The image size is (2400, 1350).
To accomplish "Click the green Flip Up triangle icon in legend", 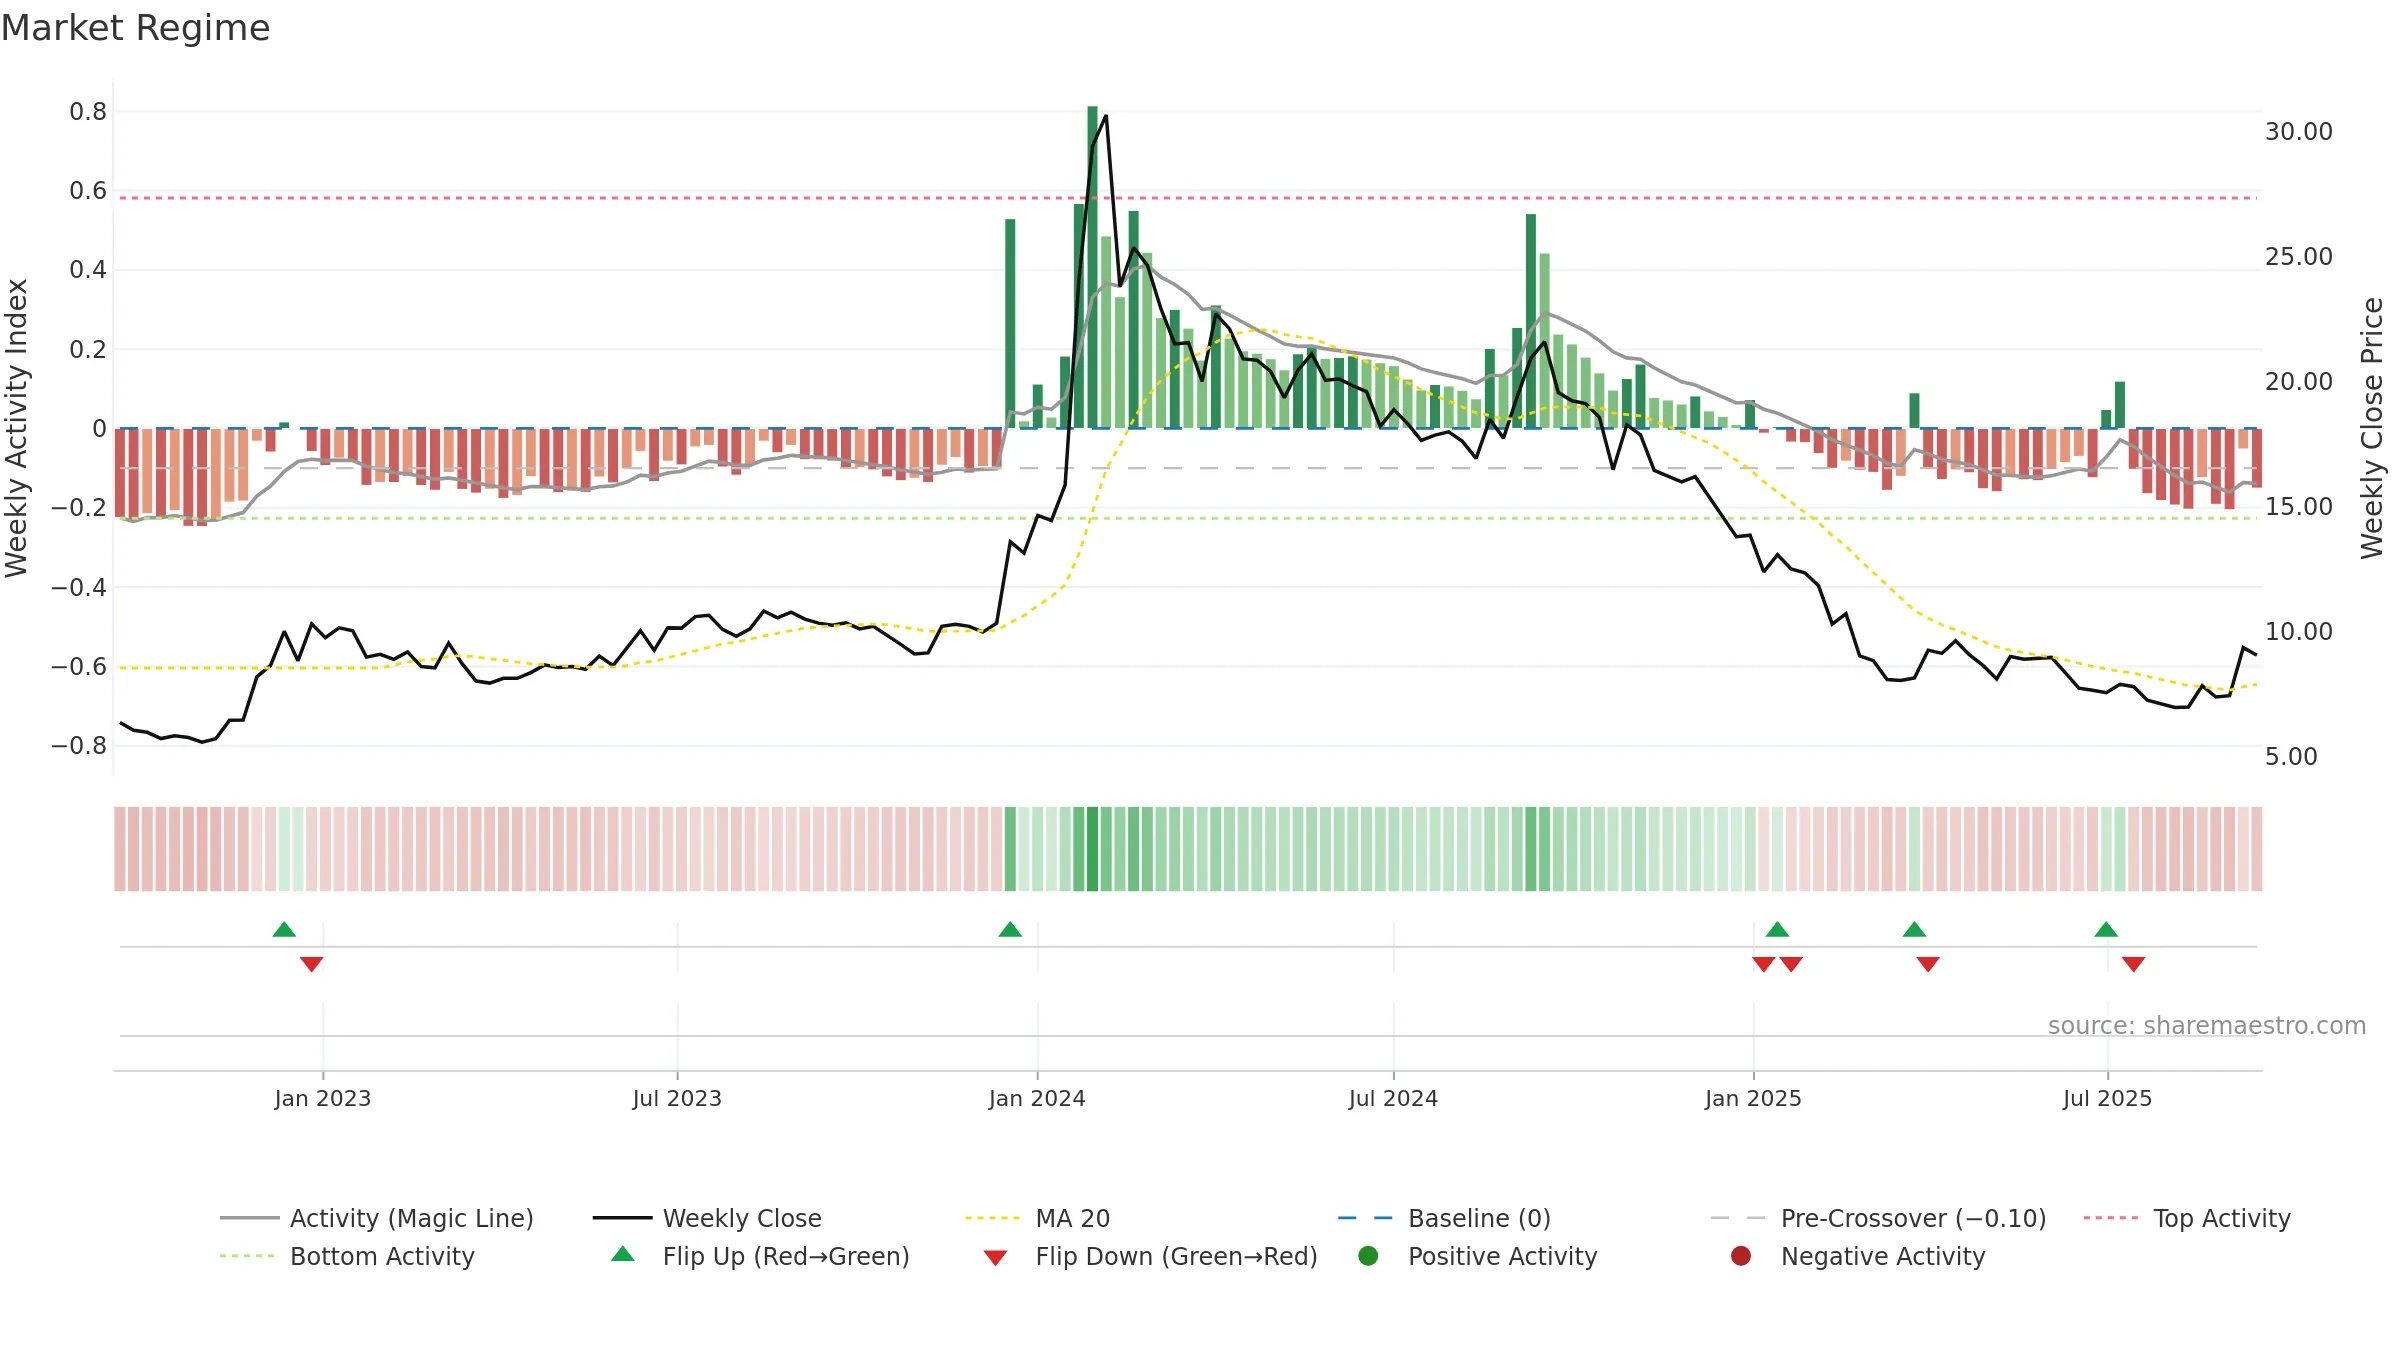I will click(623, 1254).
